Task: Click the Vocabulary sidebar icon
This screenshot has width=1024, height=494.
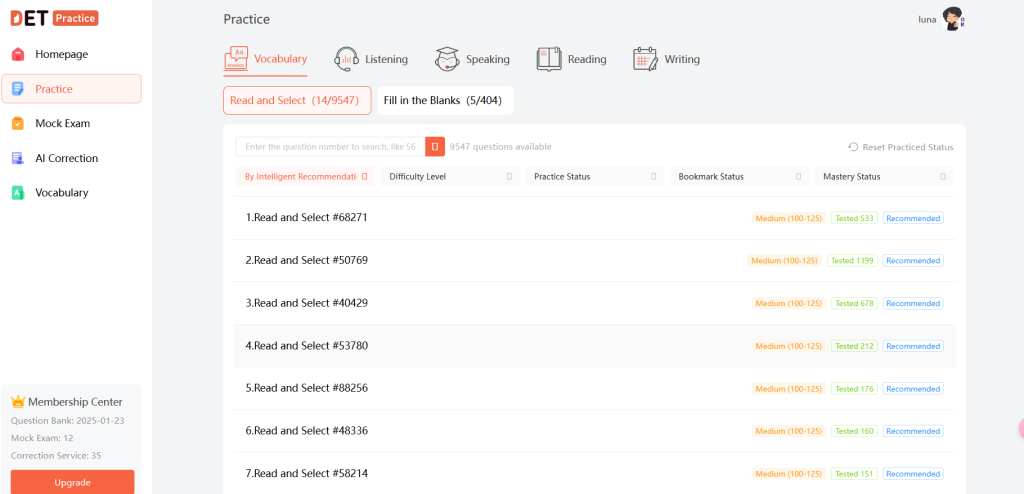Action: pos(18,193)
